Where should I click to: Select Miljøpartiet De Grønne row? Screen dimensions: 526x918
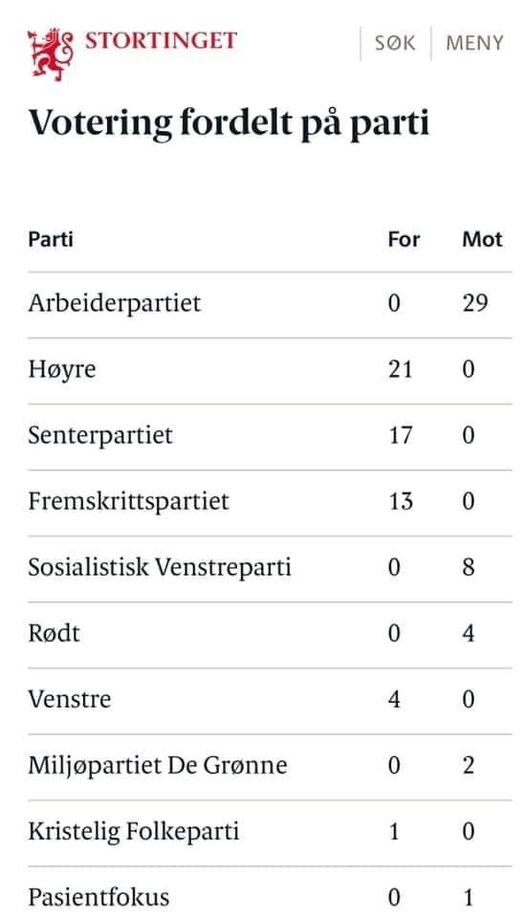tap(269, 766)
